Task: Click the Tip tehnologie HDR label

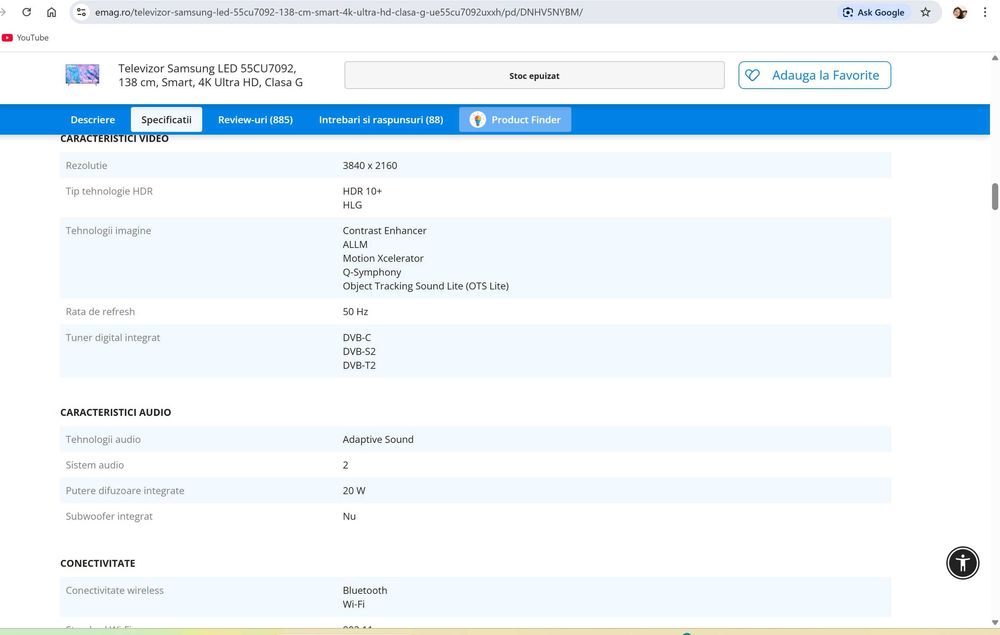Action: pyautogui.click(x=109, y=191)
